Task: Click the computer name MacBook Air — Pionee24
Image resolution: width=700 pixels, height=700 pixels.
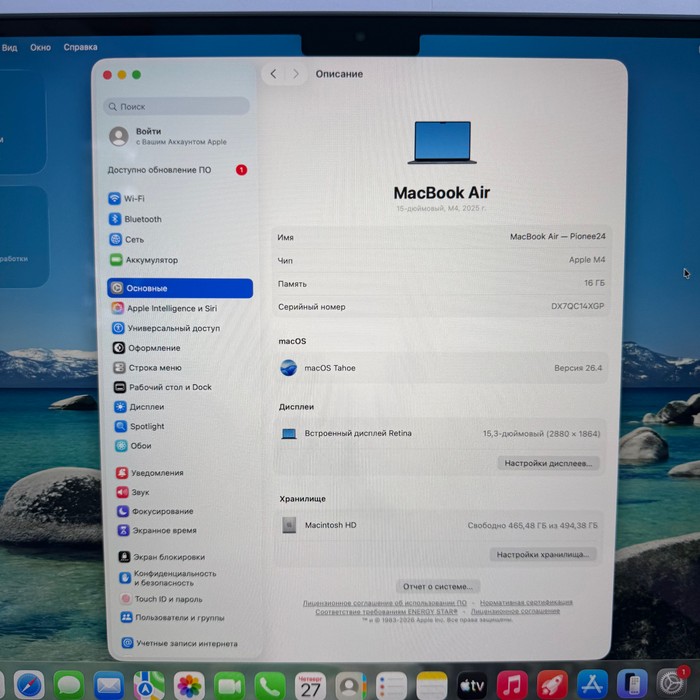Action: coord(558,236)
